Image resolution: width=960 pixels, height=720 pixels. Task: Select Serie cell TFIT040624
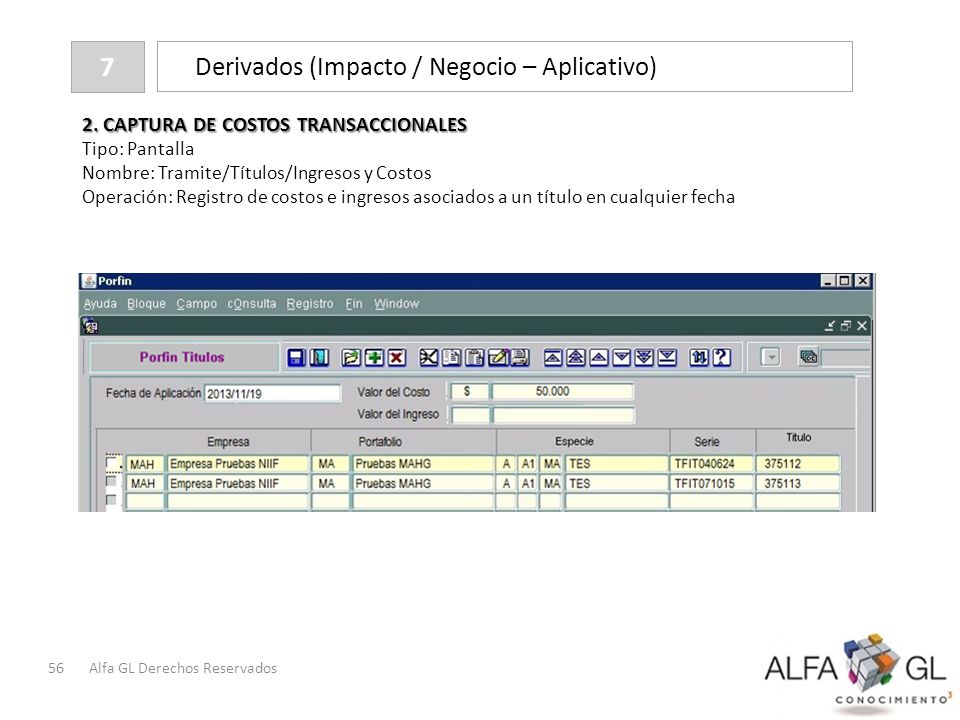(712, 464)
